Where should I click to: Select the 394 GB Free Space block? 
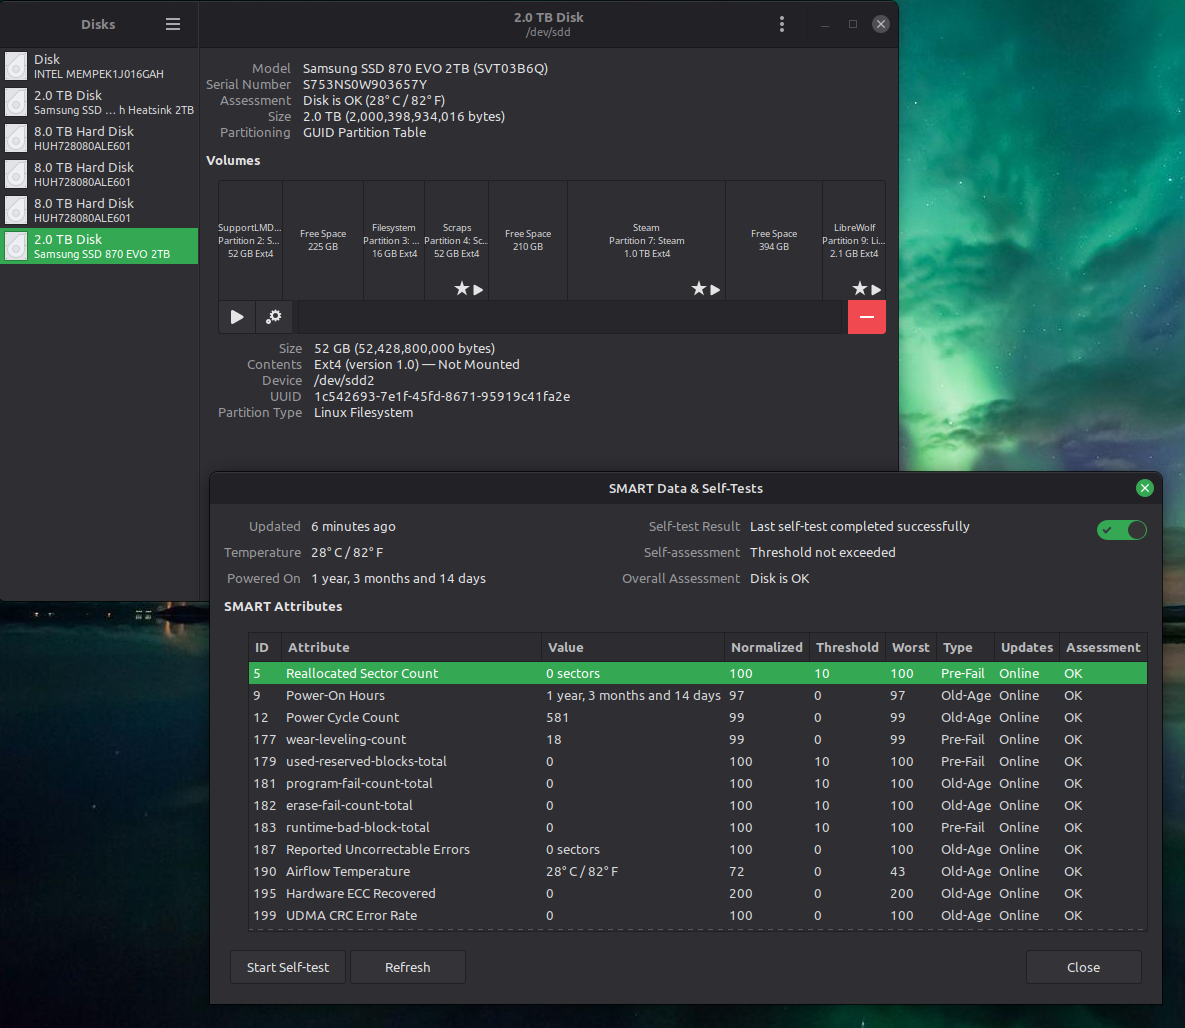click(x=774, y=240)
